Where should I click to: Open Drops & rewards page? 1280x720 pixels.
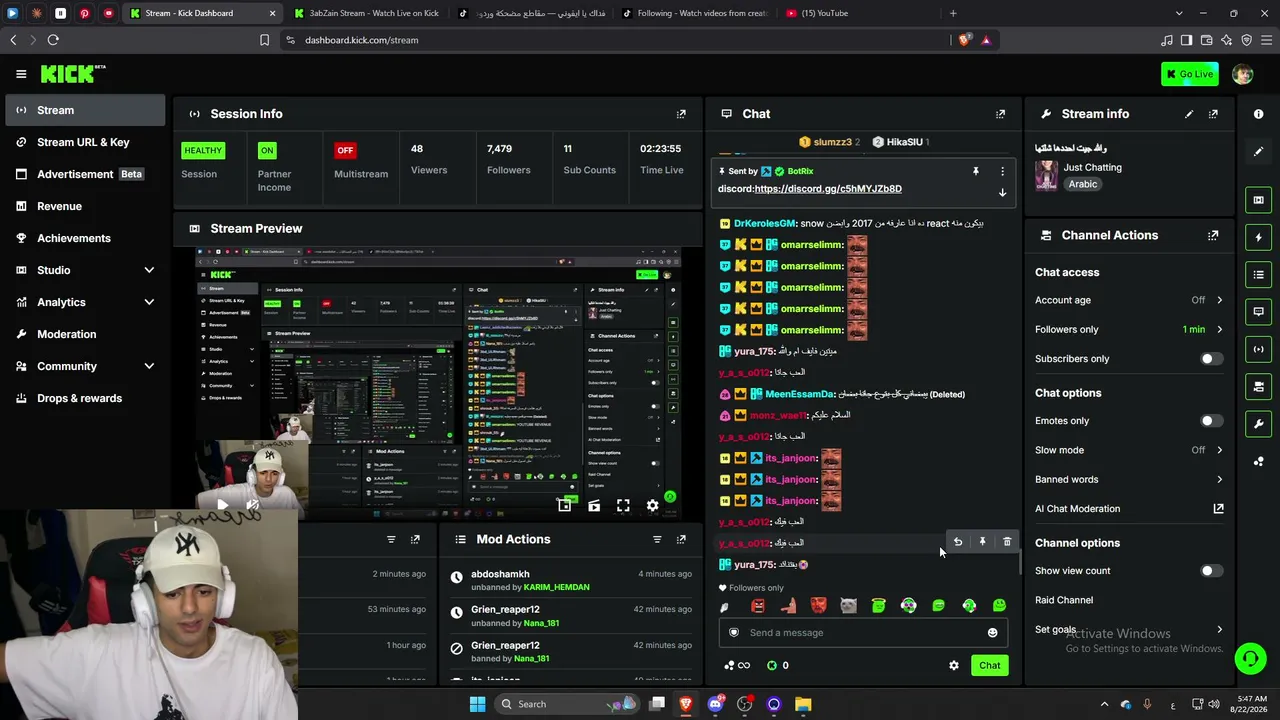coord(85,398)
